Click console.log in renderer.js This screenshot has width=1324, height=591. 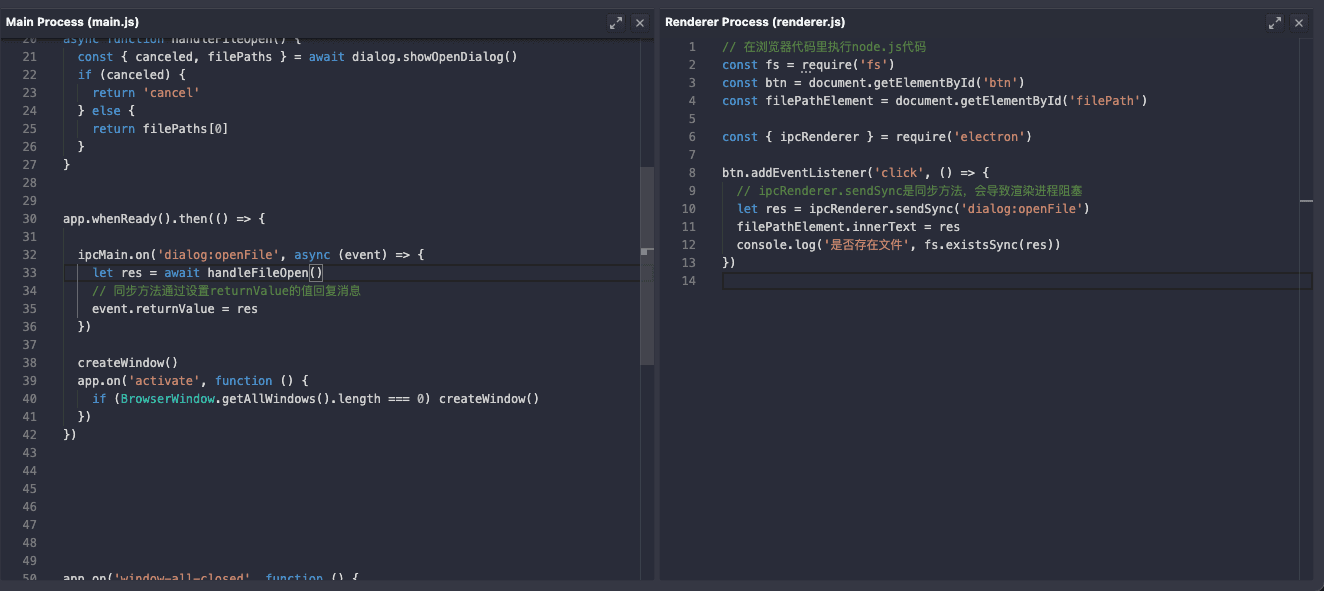pyautogui.click(x=776, y=245)
